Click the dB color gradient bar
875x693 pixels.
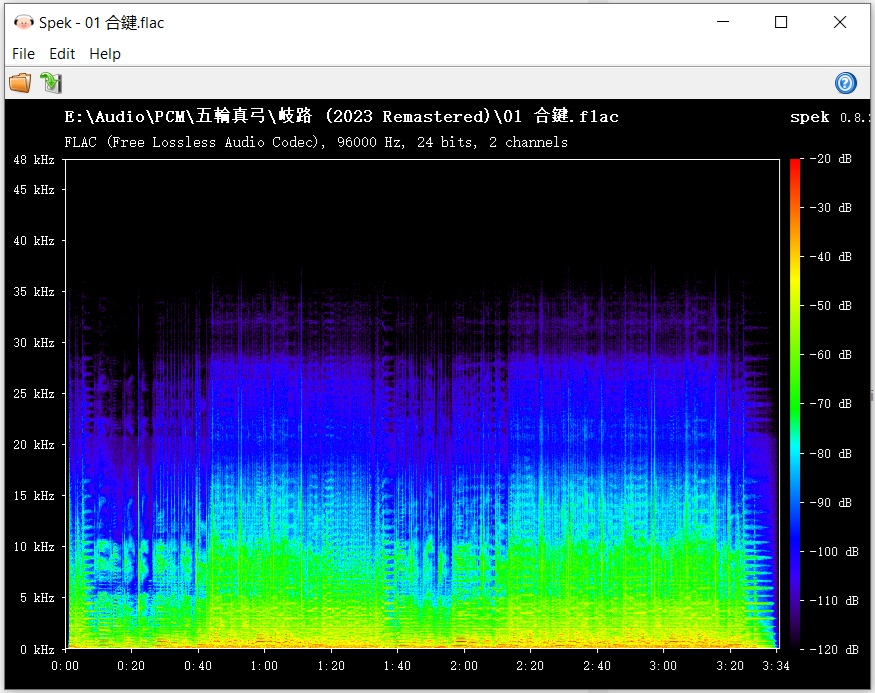point(795,404)
